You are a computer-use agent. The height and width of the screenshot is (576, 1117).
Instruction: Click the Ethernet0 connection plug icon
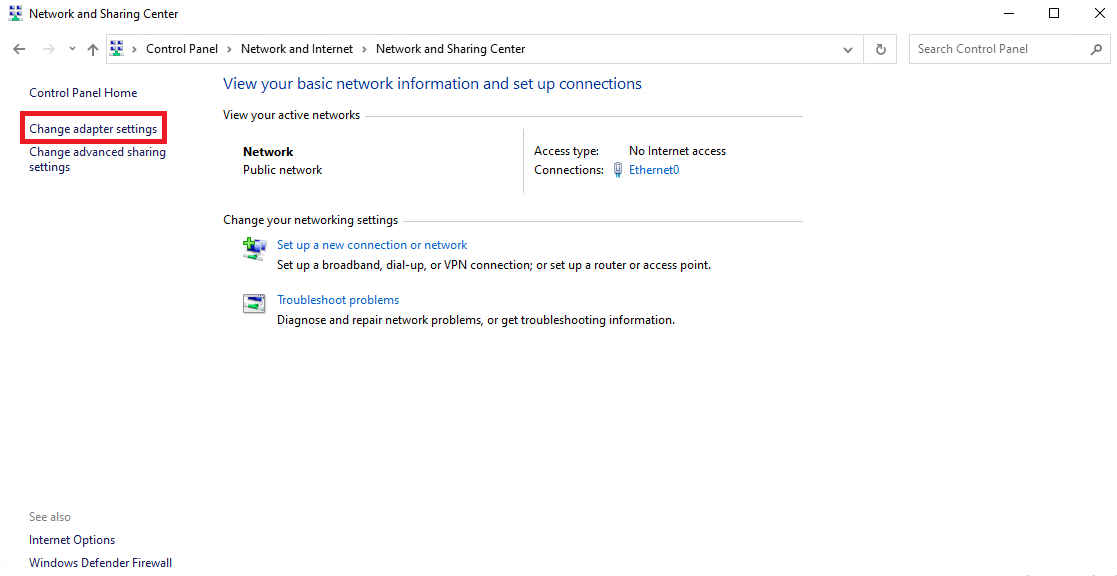pyautogui.click(x=618, y=170)
